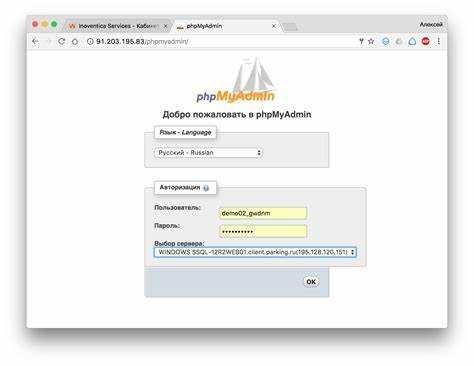Viewport: 474px width, 366px height.
Task: Click the saved password key icon
Action: click(361, 41)
